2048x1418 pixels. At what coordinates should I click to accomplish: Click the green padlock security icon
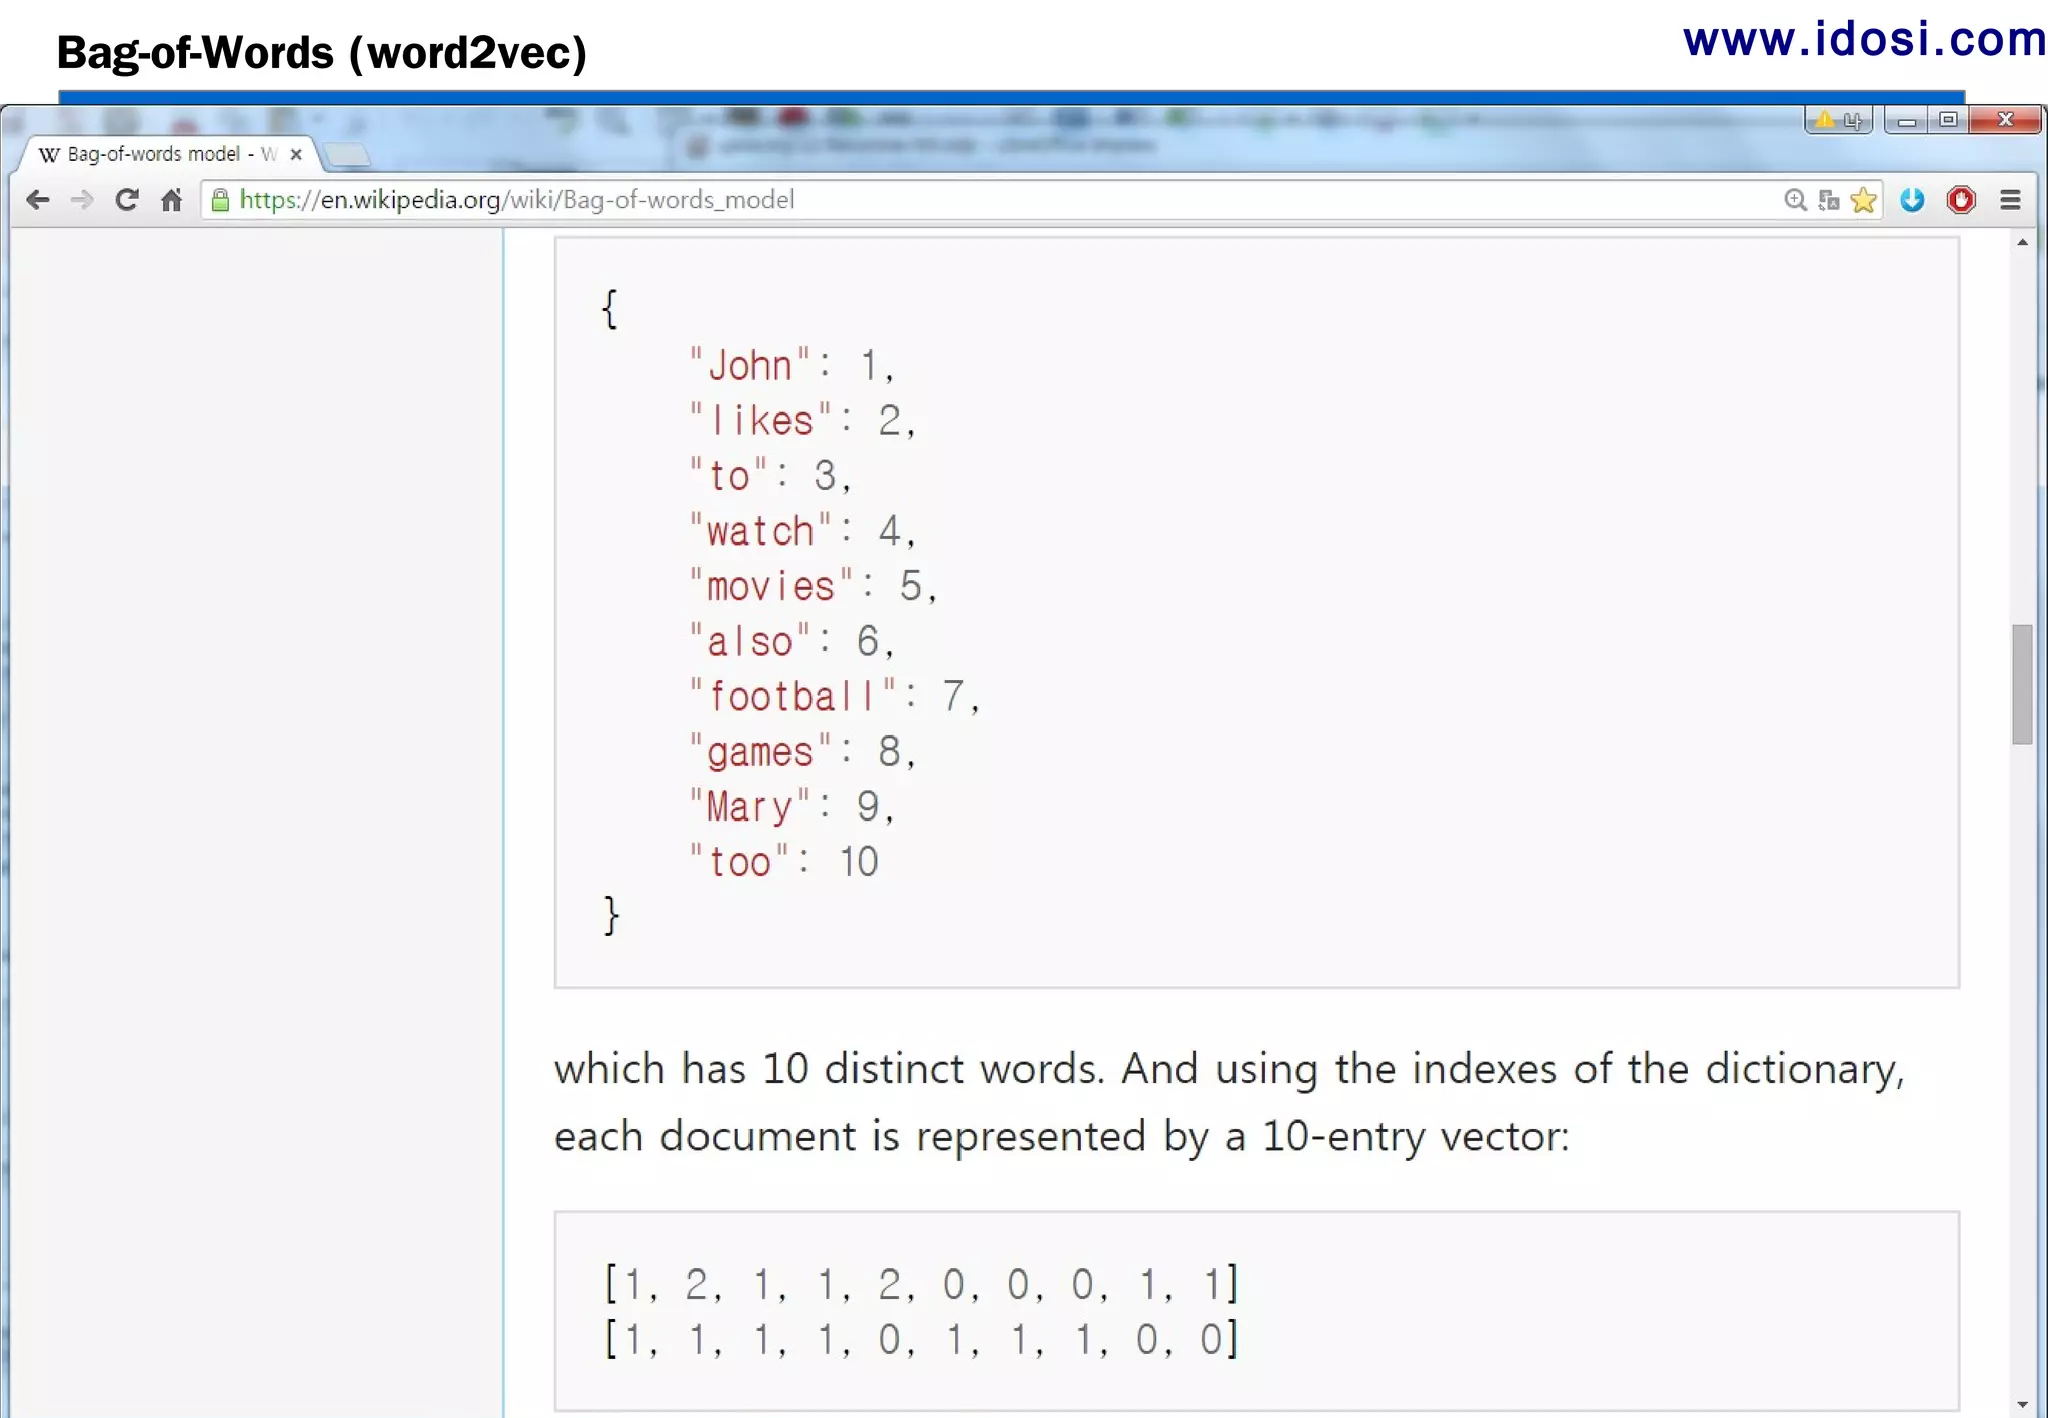point(221,200)
